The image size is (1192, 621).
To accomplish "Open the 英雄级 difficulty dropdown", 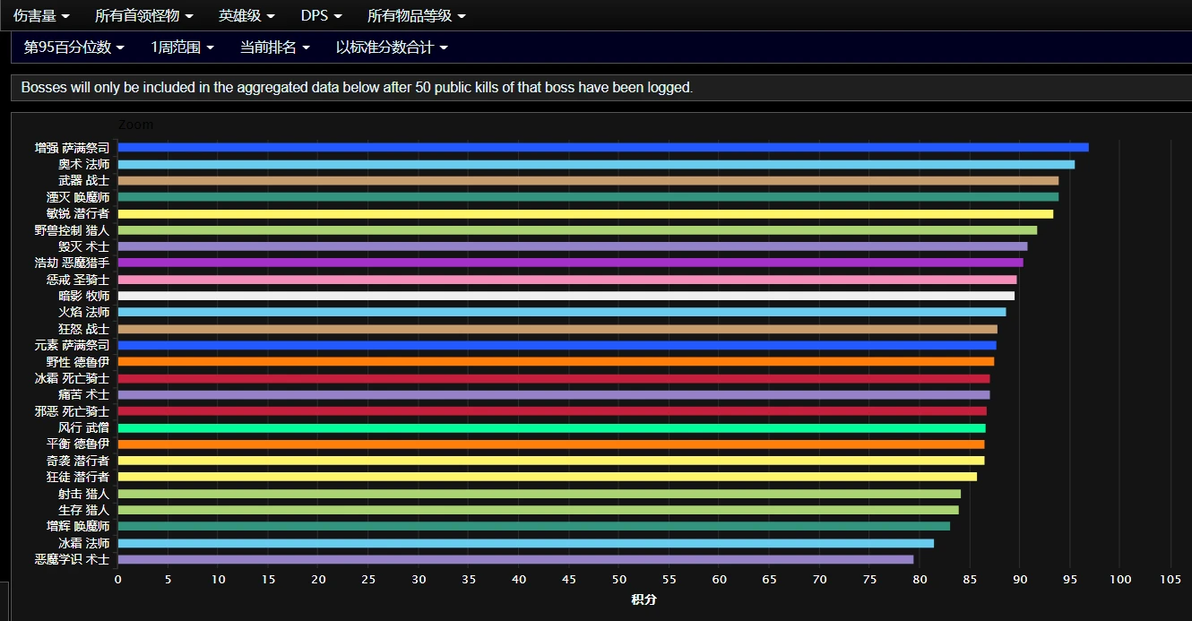I will click(x=246, y=16).
